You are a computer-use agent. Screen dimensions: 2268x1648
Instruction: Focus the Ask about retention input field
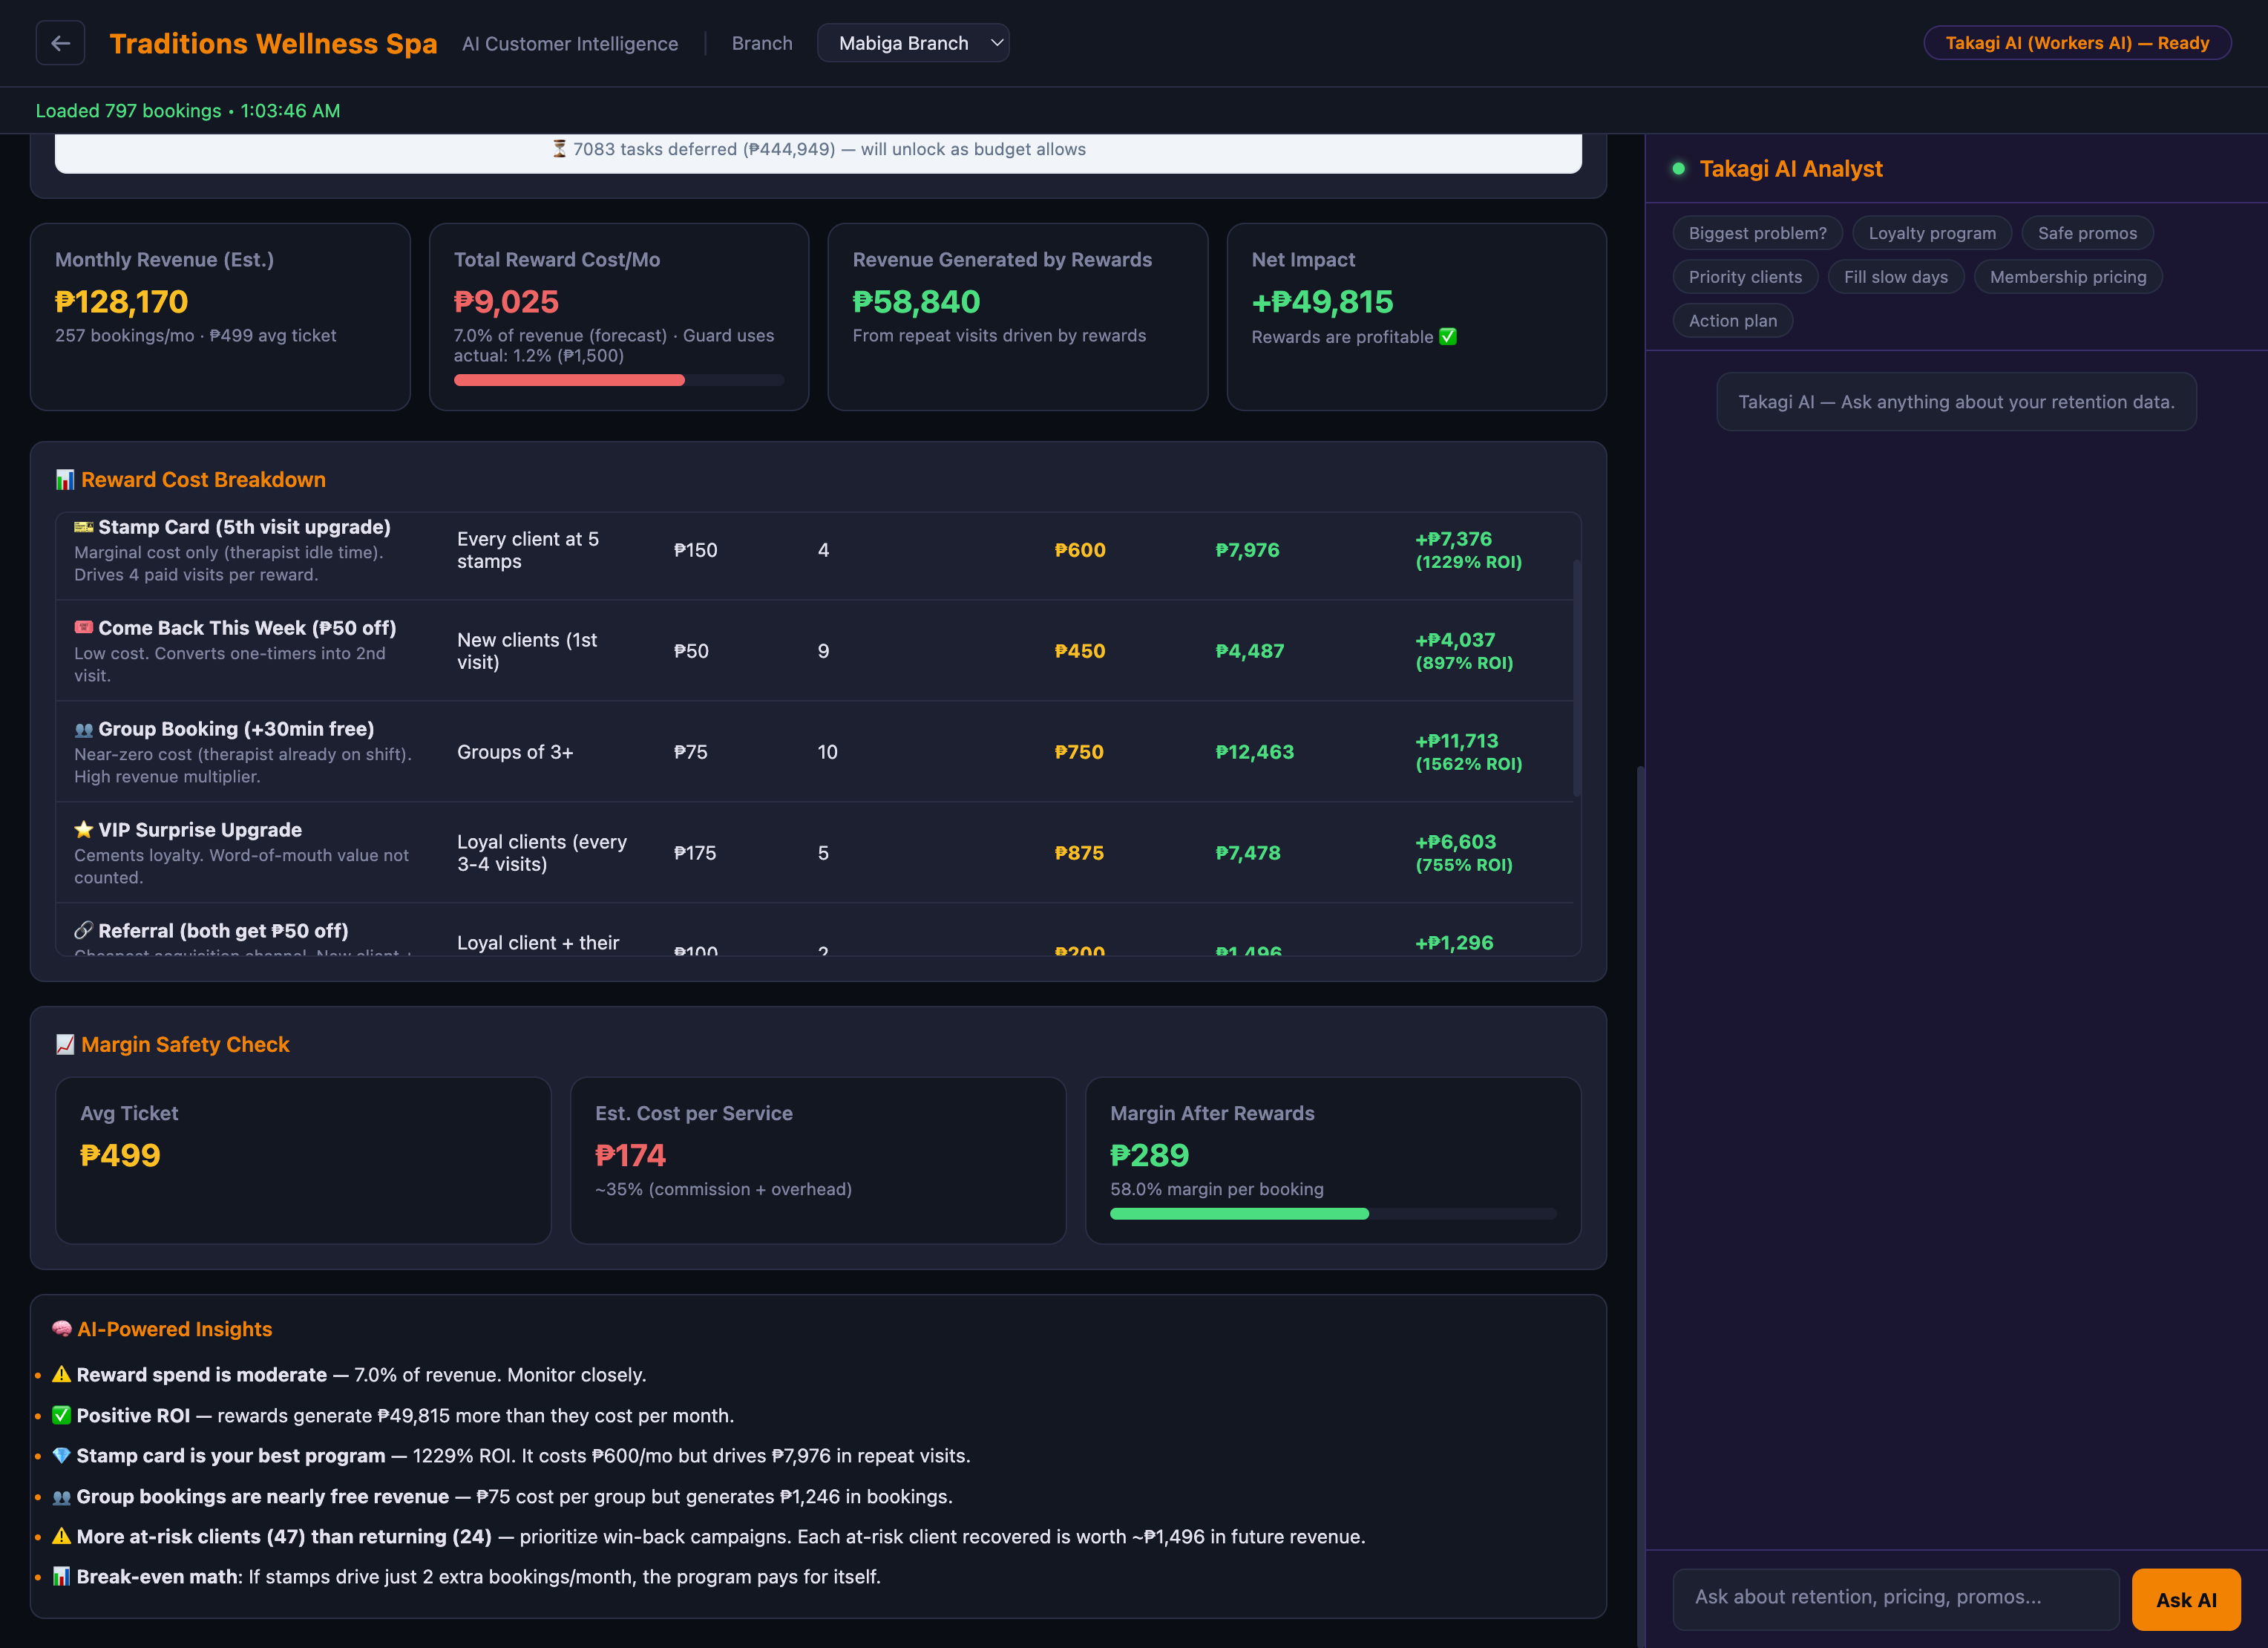pyautogui.click(x=1896, y=1598)
